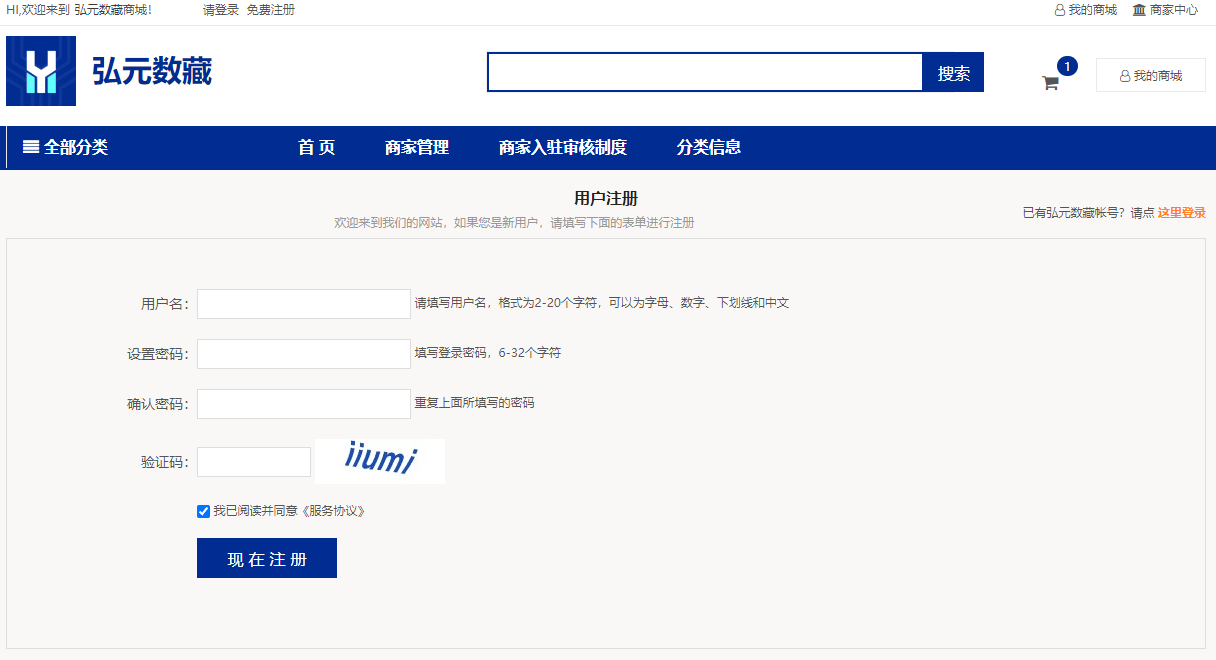1216x660 pixels.
Task: Focus the 用户名 input field
Action: coord(304,304)
